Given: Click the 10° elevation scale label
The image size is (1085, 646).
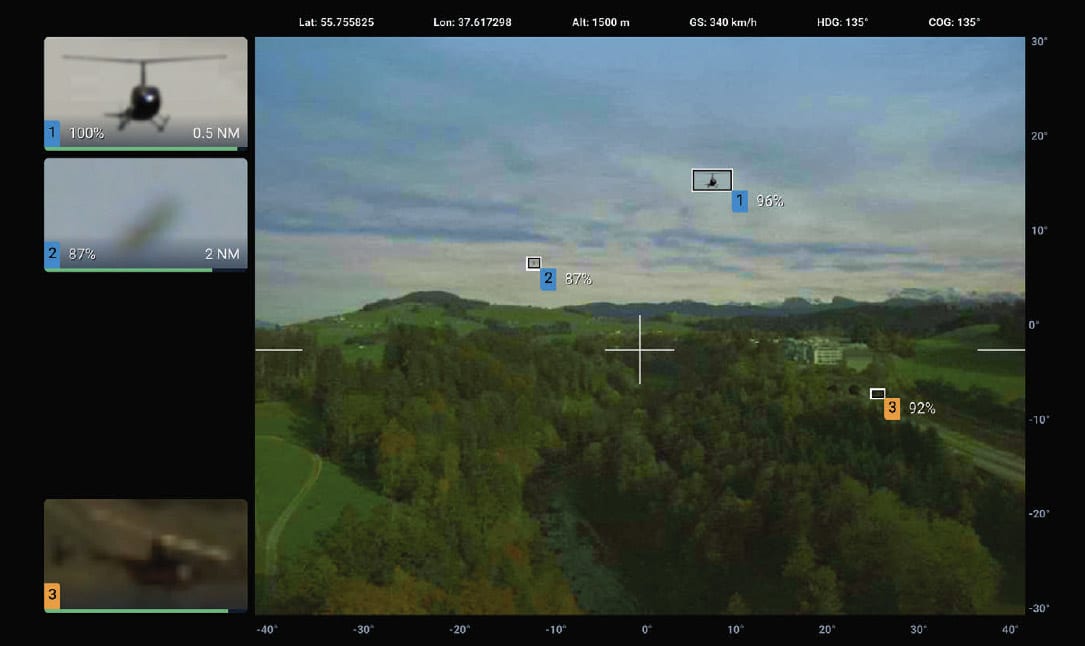Looking at the screenshot, I should pyautogui.click(x=1039, y=231).
